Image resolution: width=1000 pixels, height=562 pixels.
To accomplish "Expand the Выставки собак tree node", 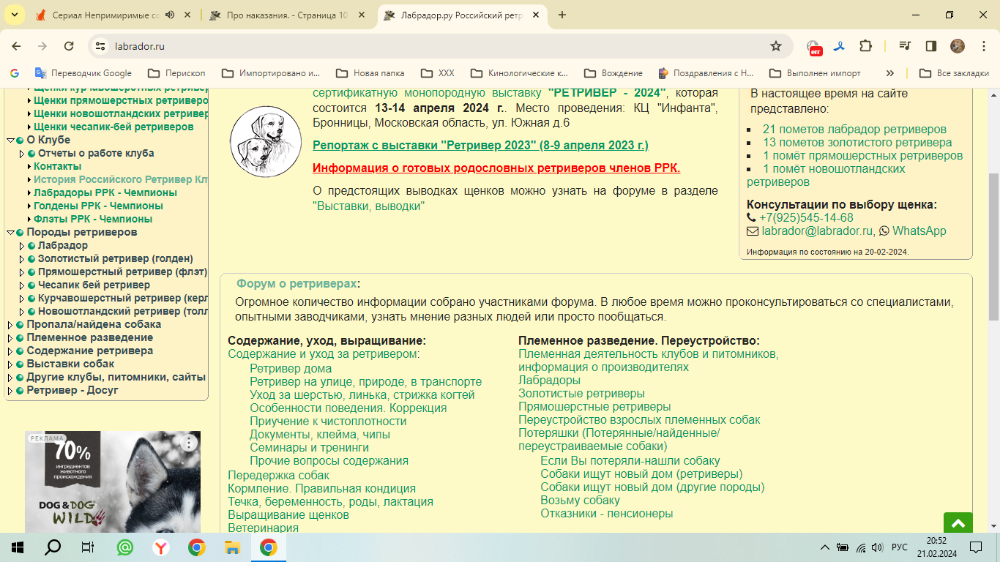I will (x=10, y=364).
